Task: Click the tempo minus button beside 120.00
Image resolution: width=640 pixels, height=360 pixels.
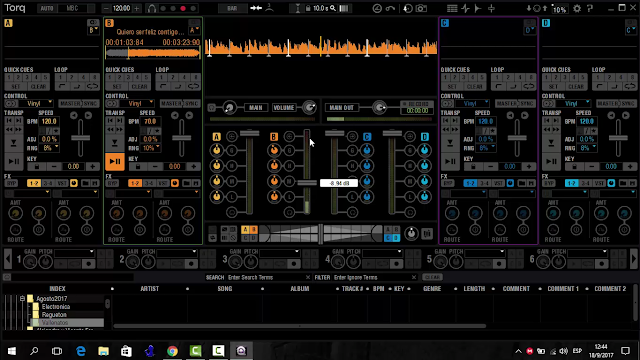Action: [x=106, y=8]
